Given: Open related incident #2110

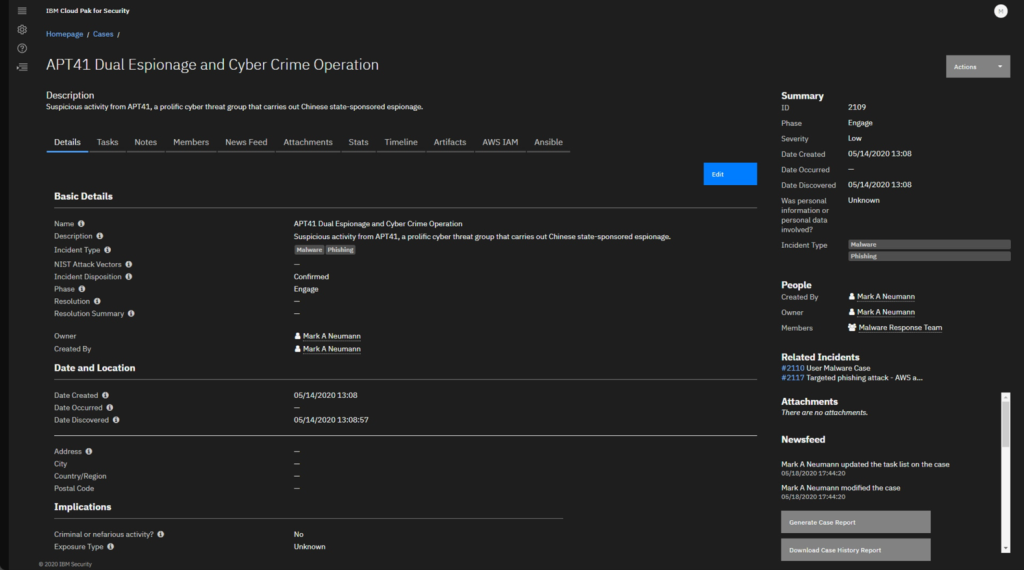Looking at the screenshot, I should click(793, 368).
